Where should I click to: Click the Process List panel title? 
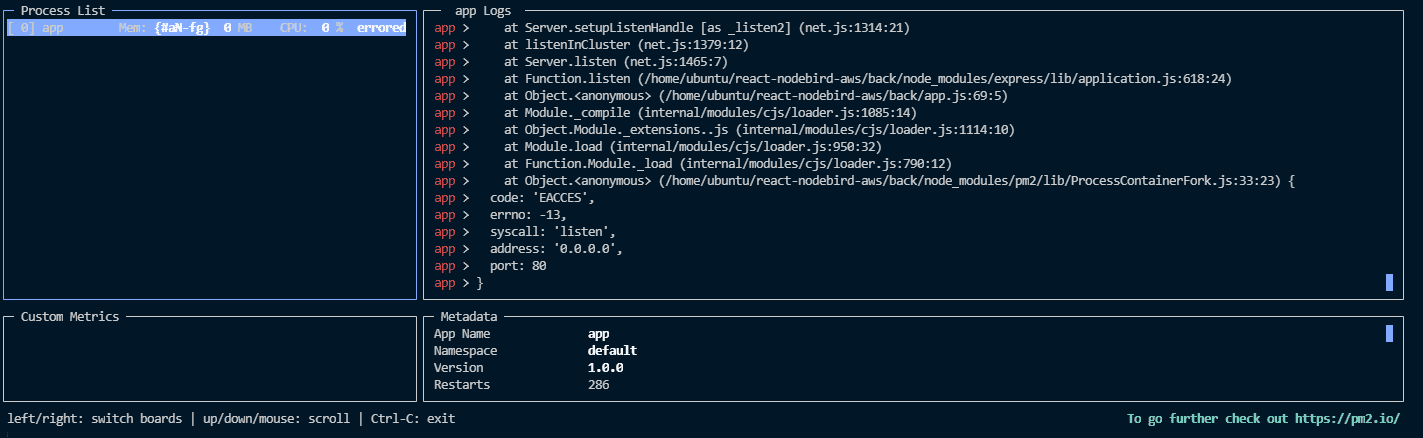point(63,10)
